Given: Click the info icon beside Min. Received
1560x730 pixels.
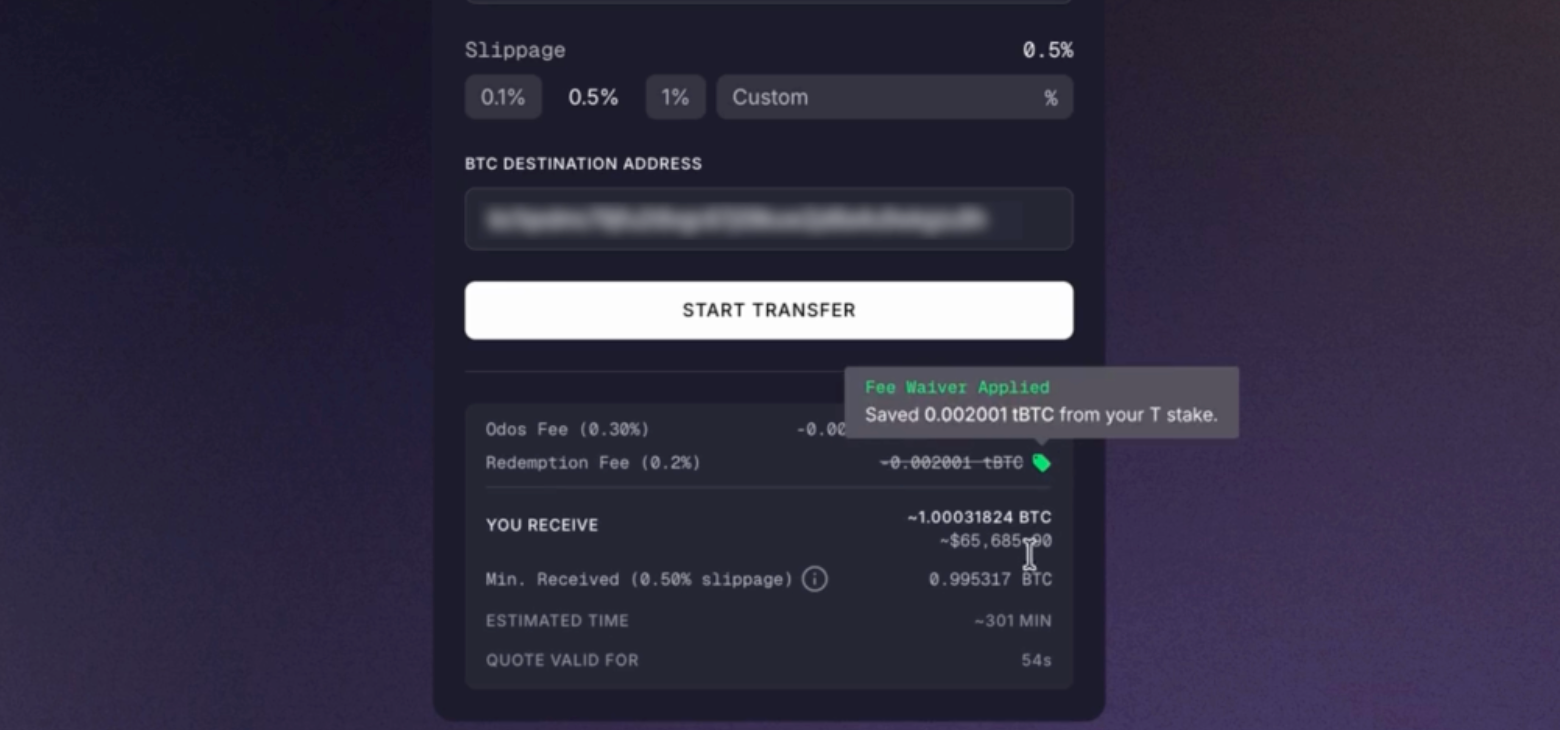Looking at the screenshot, I should [x=815, y=579].
